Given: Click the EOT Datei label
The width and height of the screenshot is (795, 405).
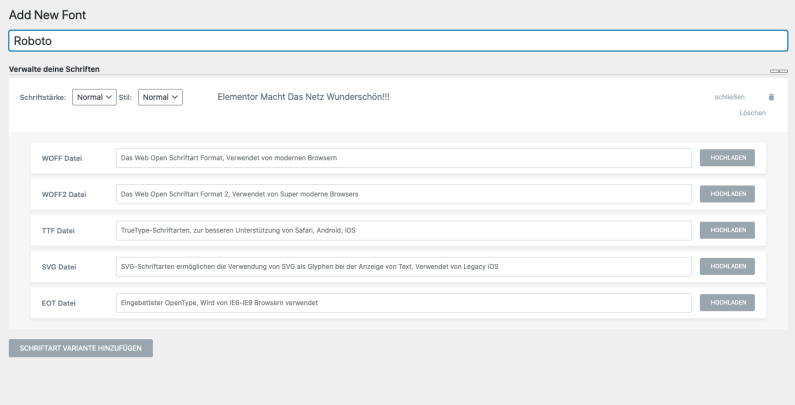Looking at the screenshot, I should click(58, 303).
